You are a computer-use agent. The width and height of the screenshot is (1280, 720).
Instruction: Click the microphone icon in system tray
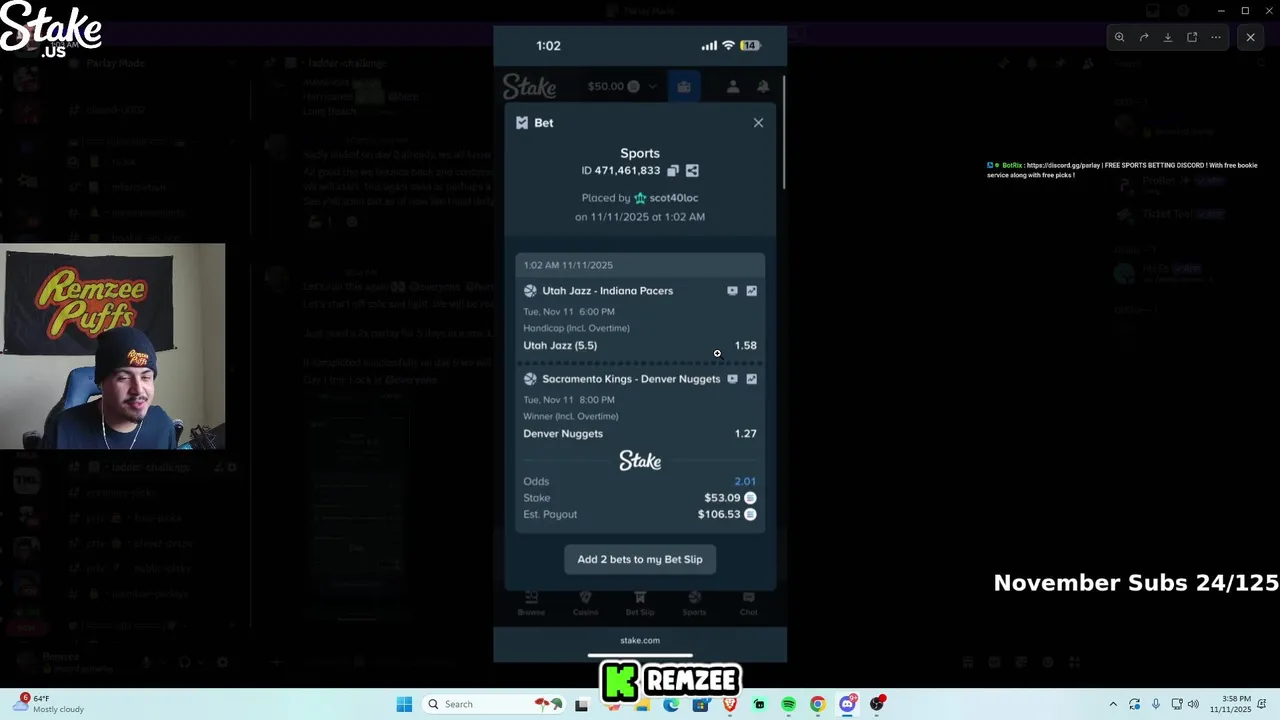tap(1155, 704)
